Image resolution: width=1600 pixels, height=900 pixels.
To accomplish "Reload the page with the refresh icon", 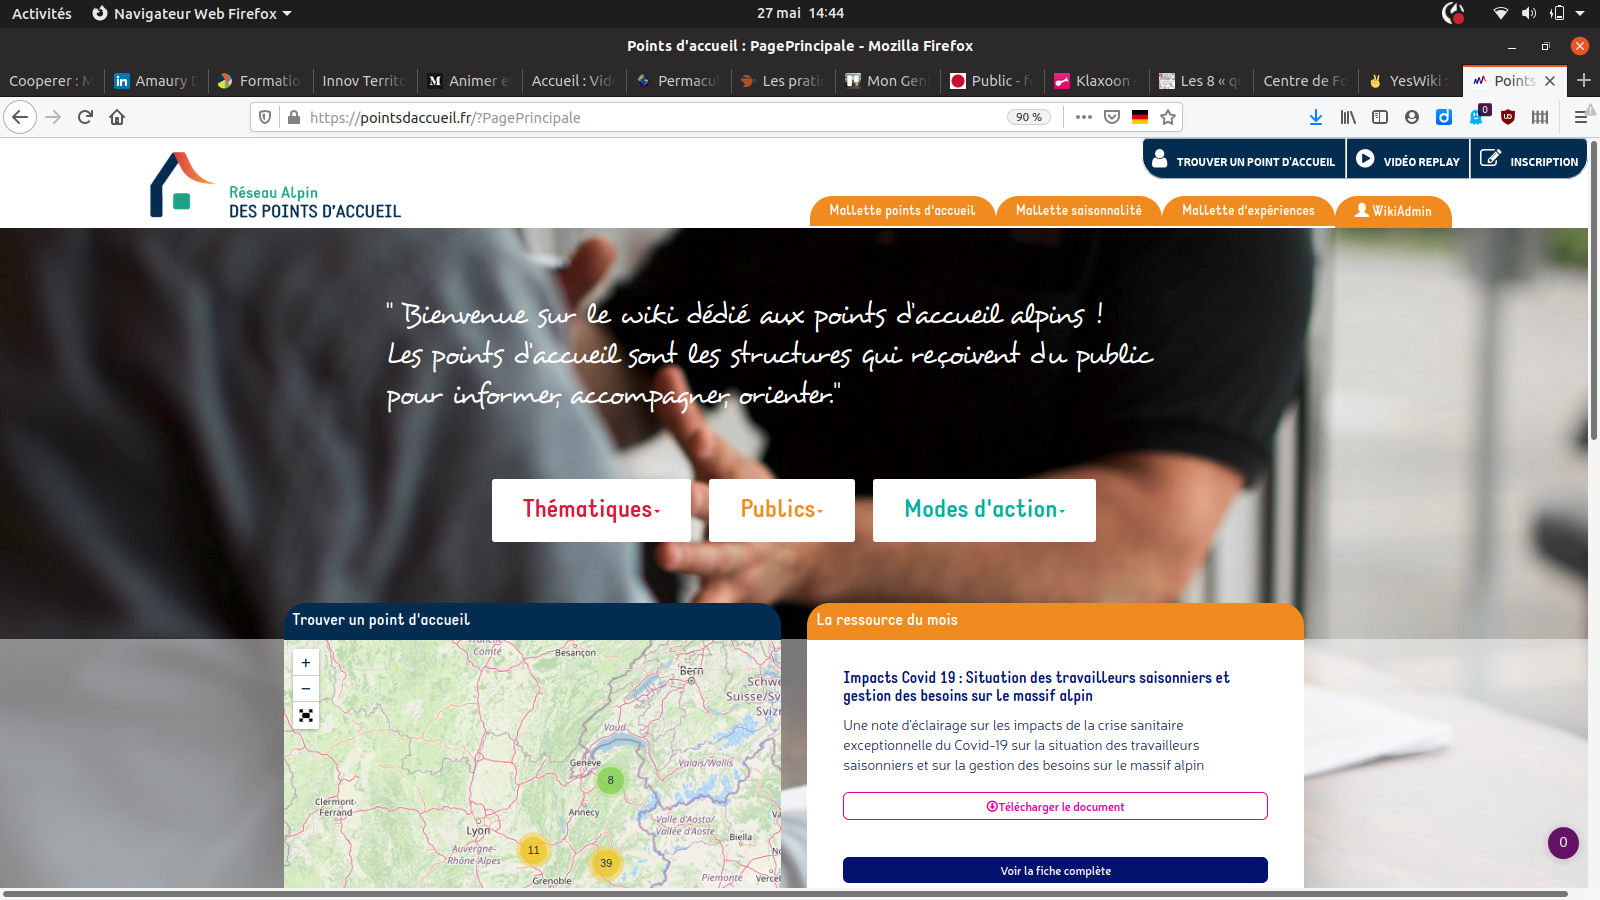I will [85, 117].
